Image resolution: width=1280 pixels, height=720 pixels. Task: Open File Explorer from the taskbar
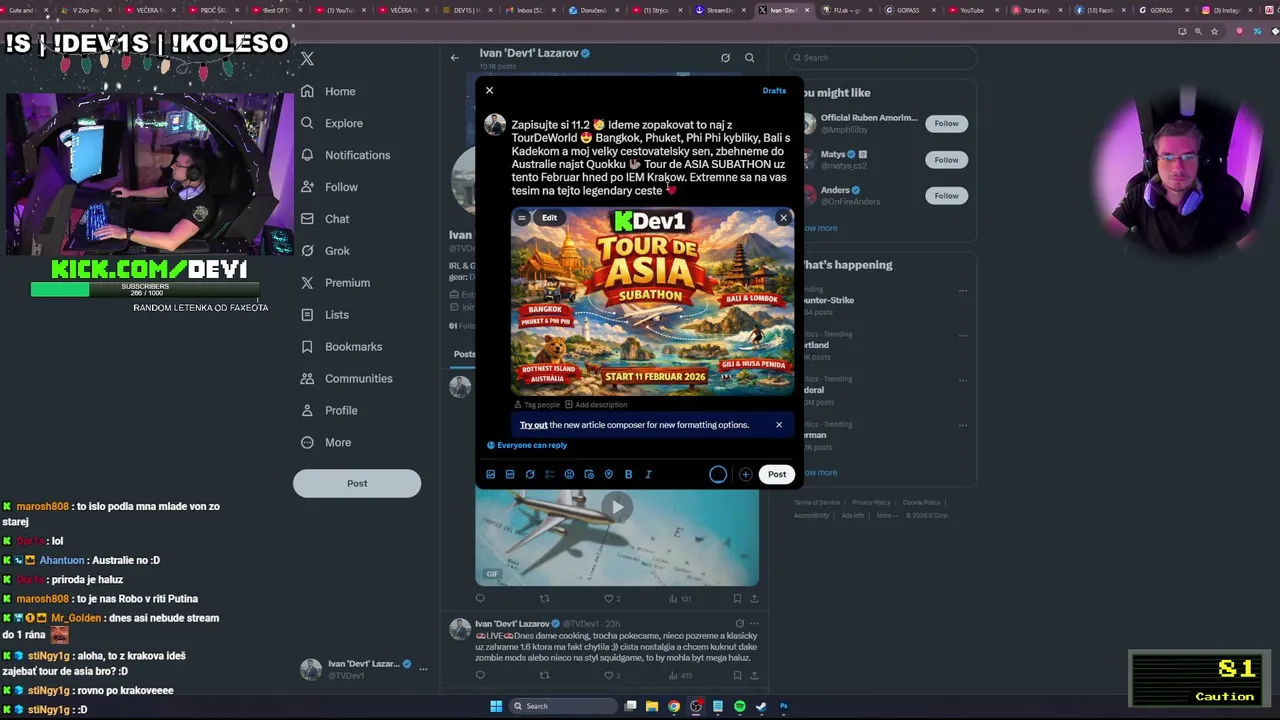pyautogui.click(x=652, y=707)
